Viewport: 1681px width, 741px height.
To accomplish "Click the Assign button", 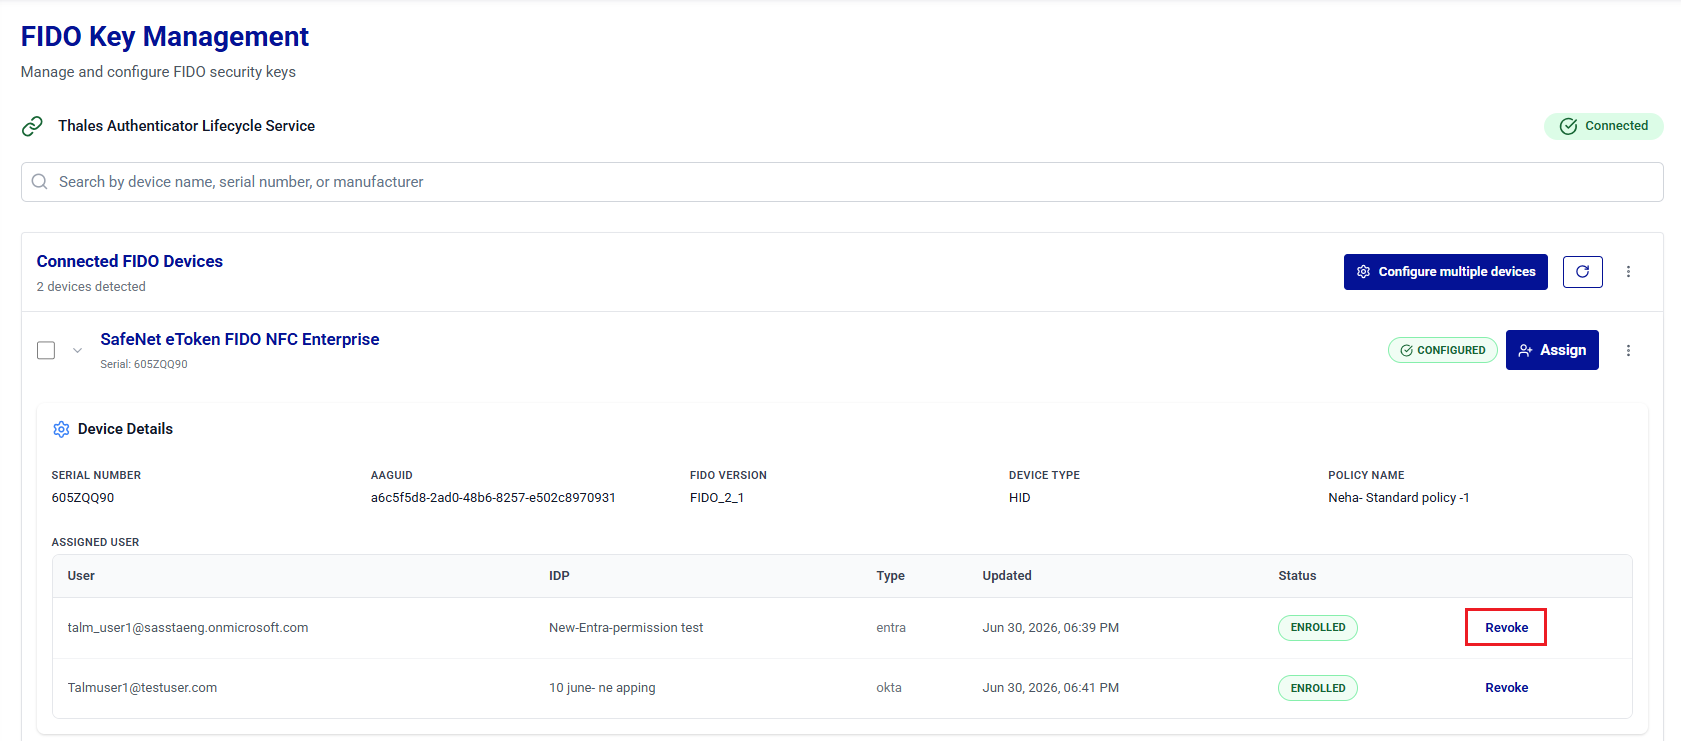I will (1552, 350).
